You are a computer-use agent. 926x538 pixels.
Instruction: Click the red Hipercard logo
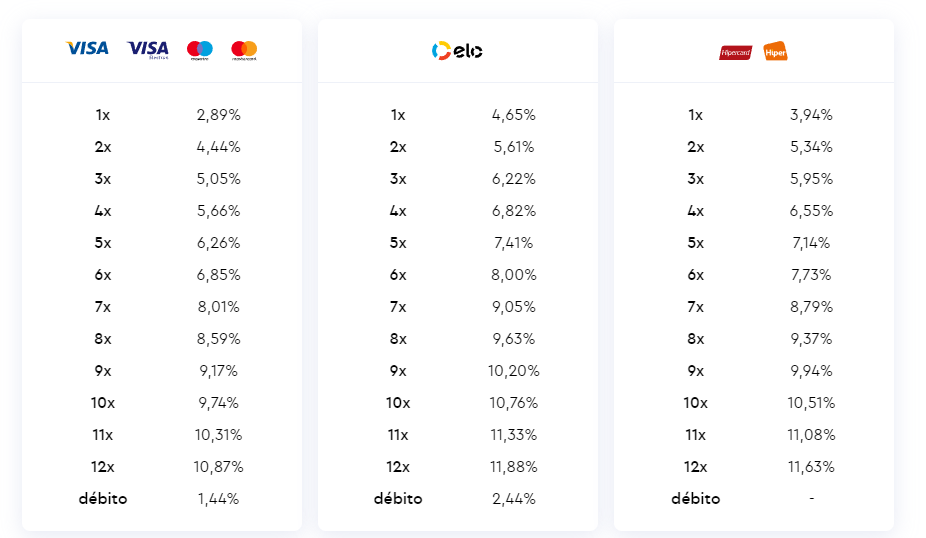735,52
